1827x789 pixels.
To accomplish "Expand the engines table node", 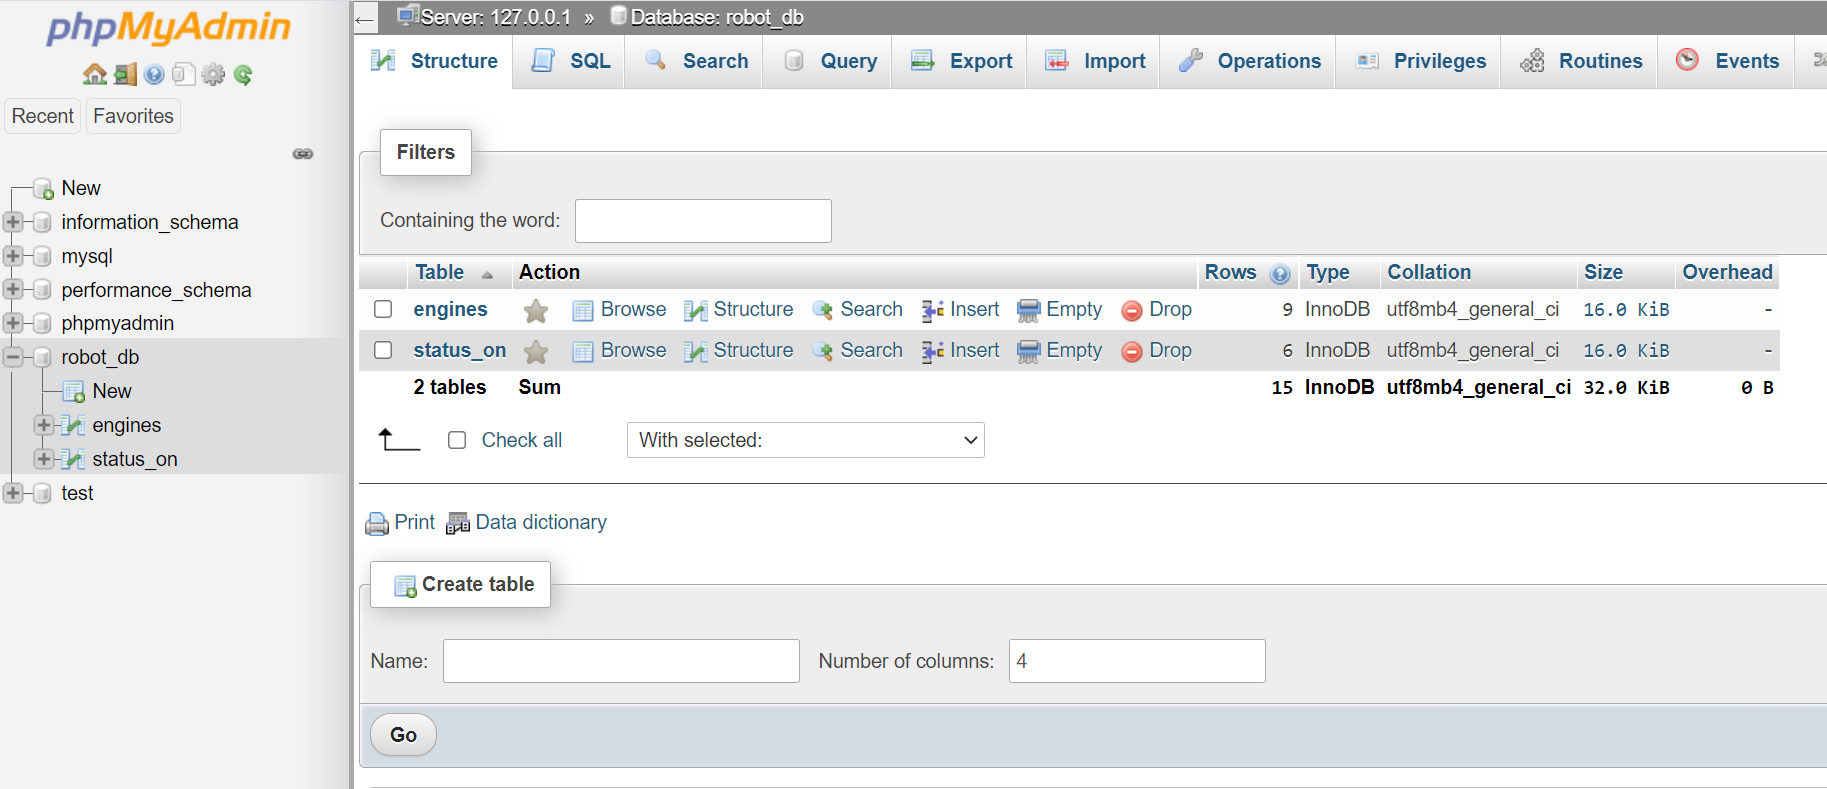I will pos(44,425).
